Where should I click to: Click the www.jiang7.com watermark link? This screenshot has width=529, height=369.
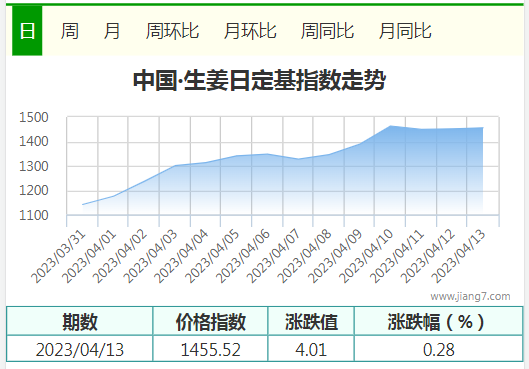(x=470, y=296)
